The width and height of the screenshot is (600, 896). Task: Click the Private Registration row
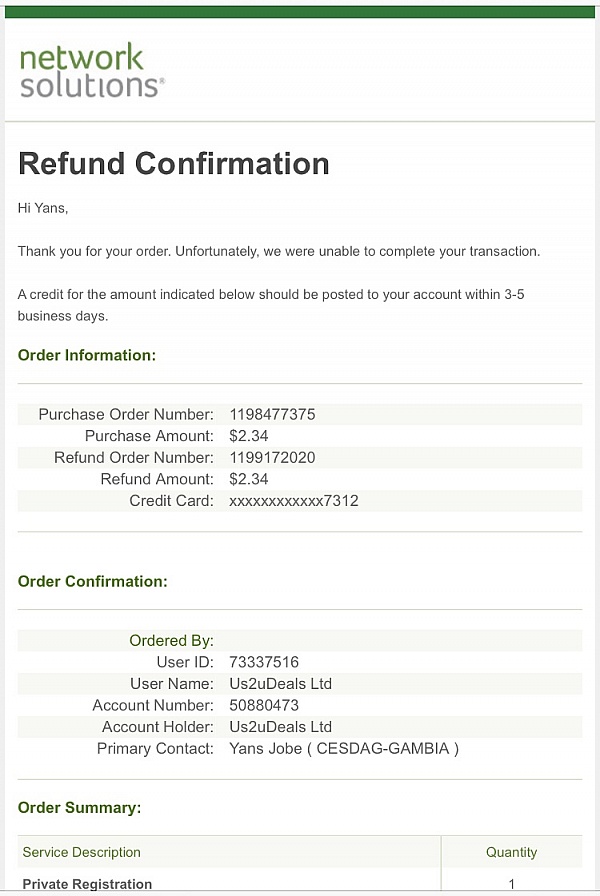(x=301, y=883)
